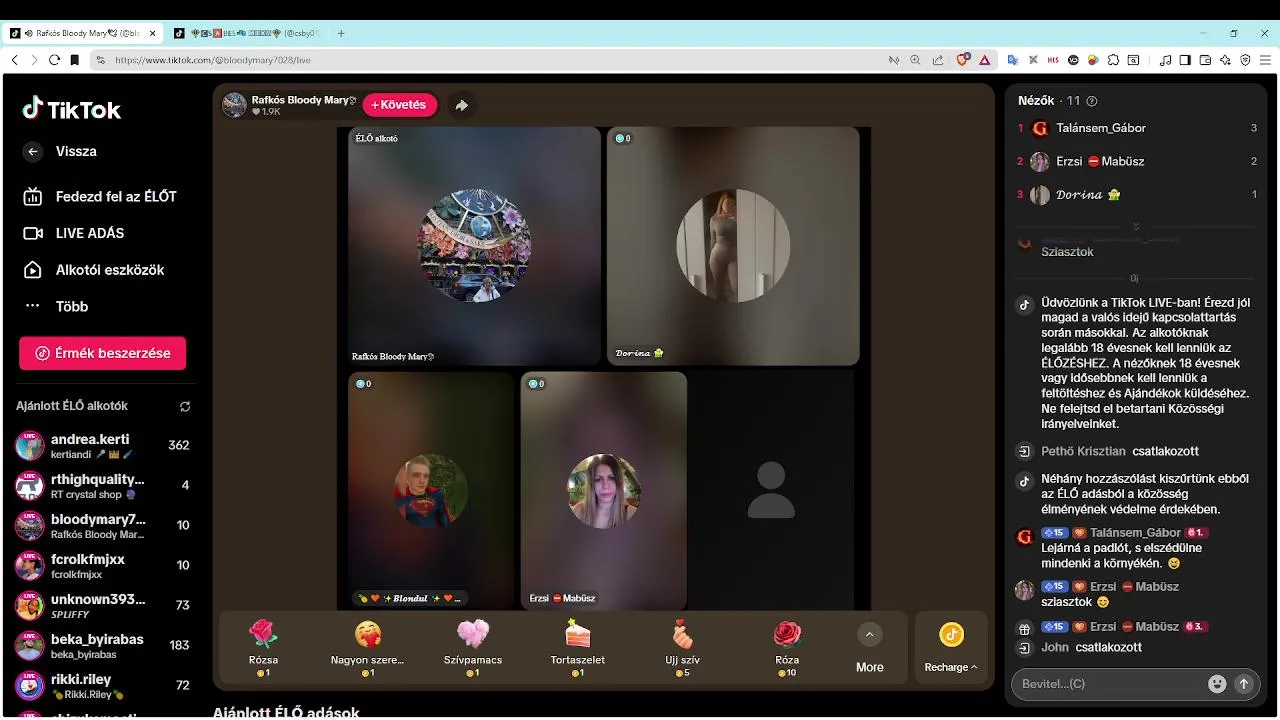Open site settings icon in address bar
The width and height of the screenshot is (1280, 720).
100,60
